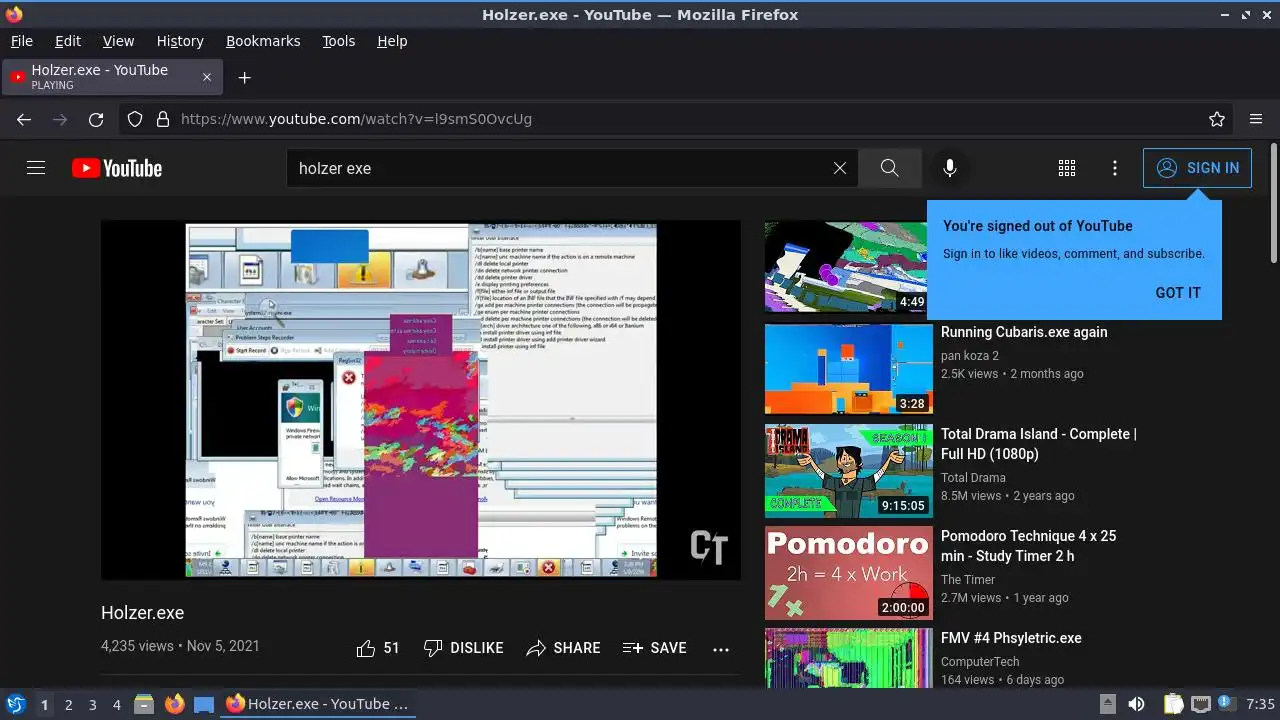This screenshot has width=1280, height=720.
Task: Go to the YouTube home logo
Action: pos(117,168)
